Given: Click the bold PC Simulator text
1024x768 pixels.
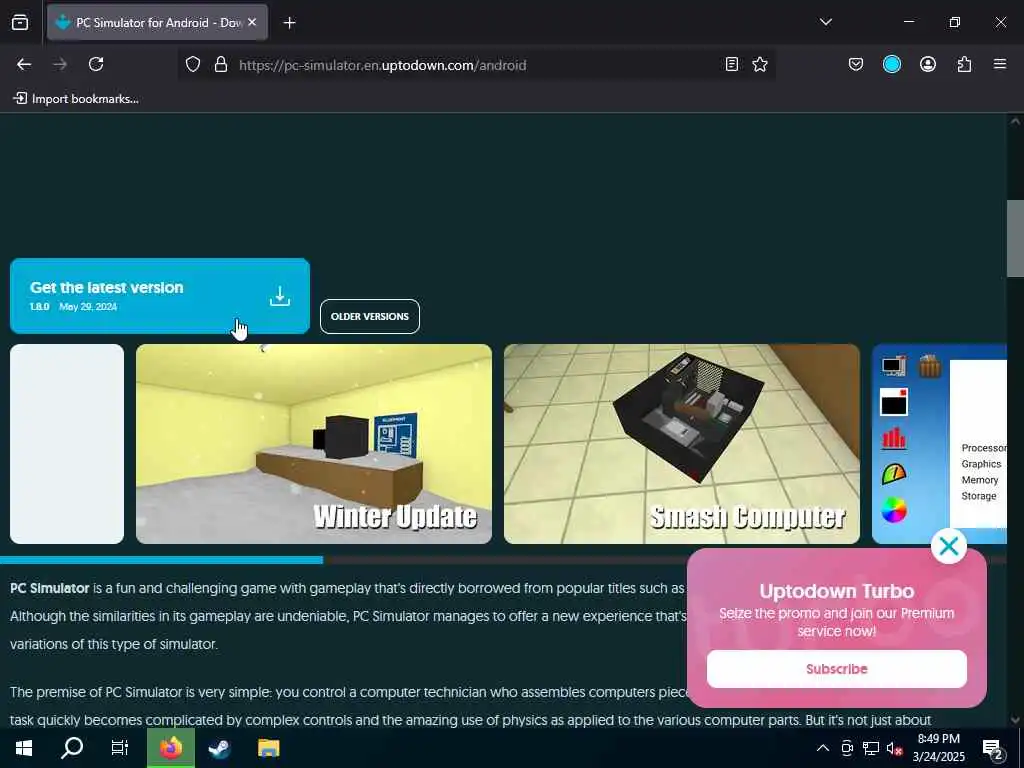Looking at the screenshot, I should 50,588.
